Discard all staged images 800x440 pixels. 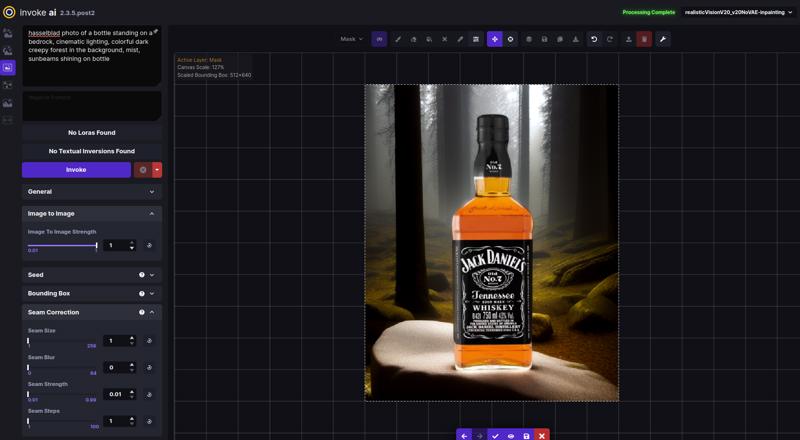click(x=542, y=435)
